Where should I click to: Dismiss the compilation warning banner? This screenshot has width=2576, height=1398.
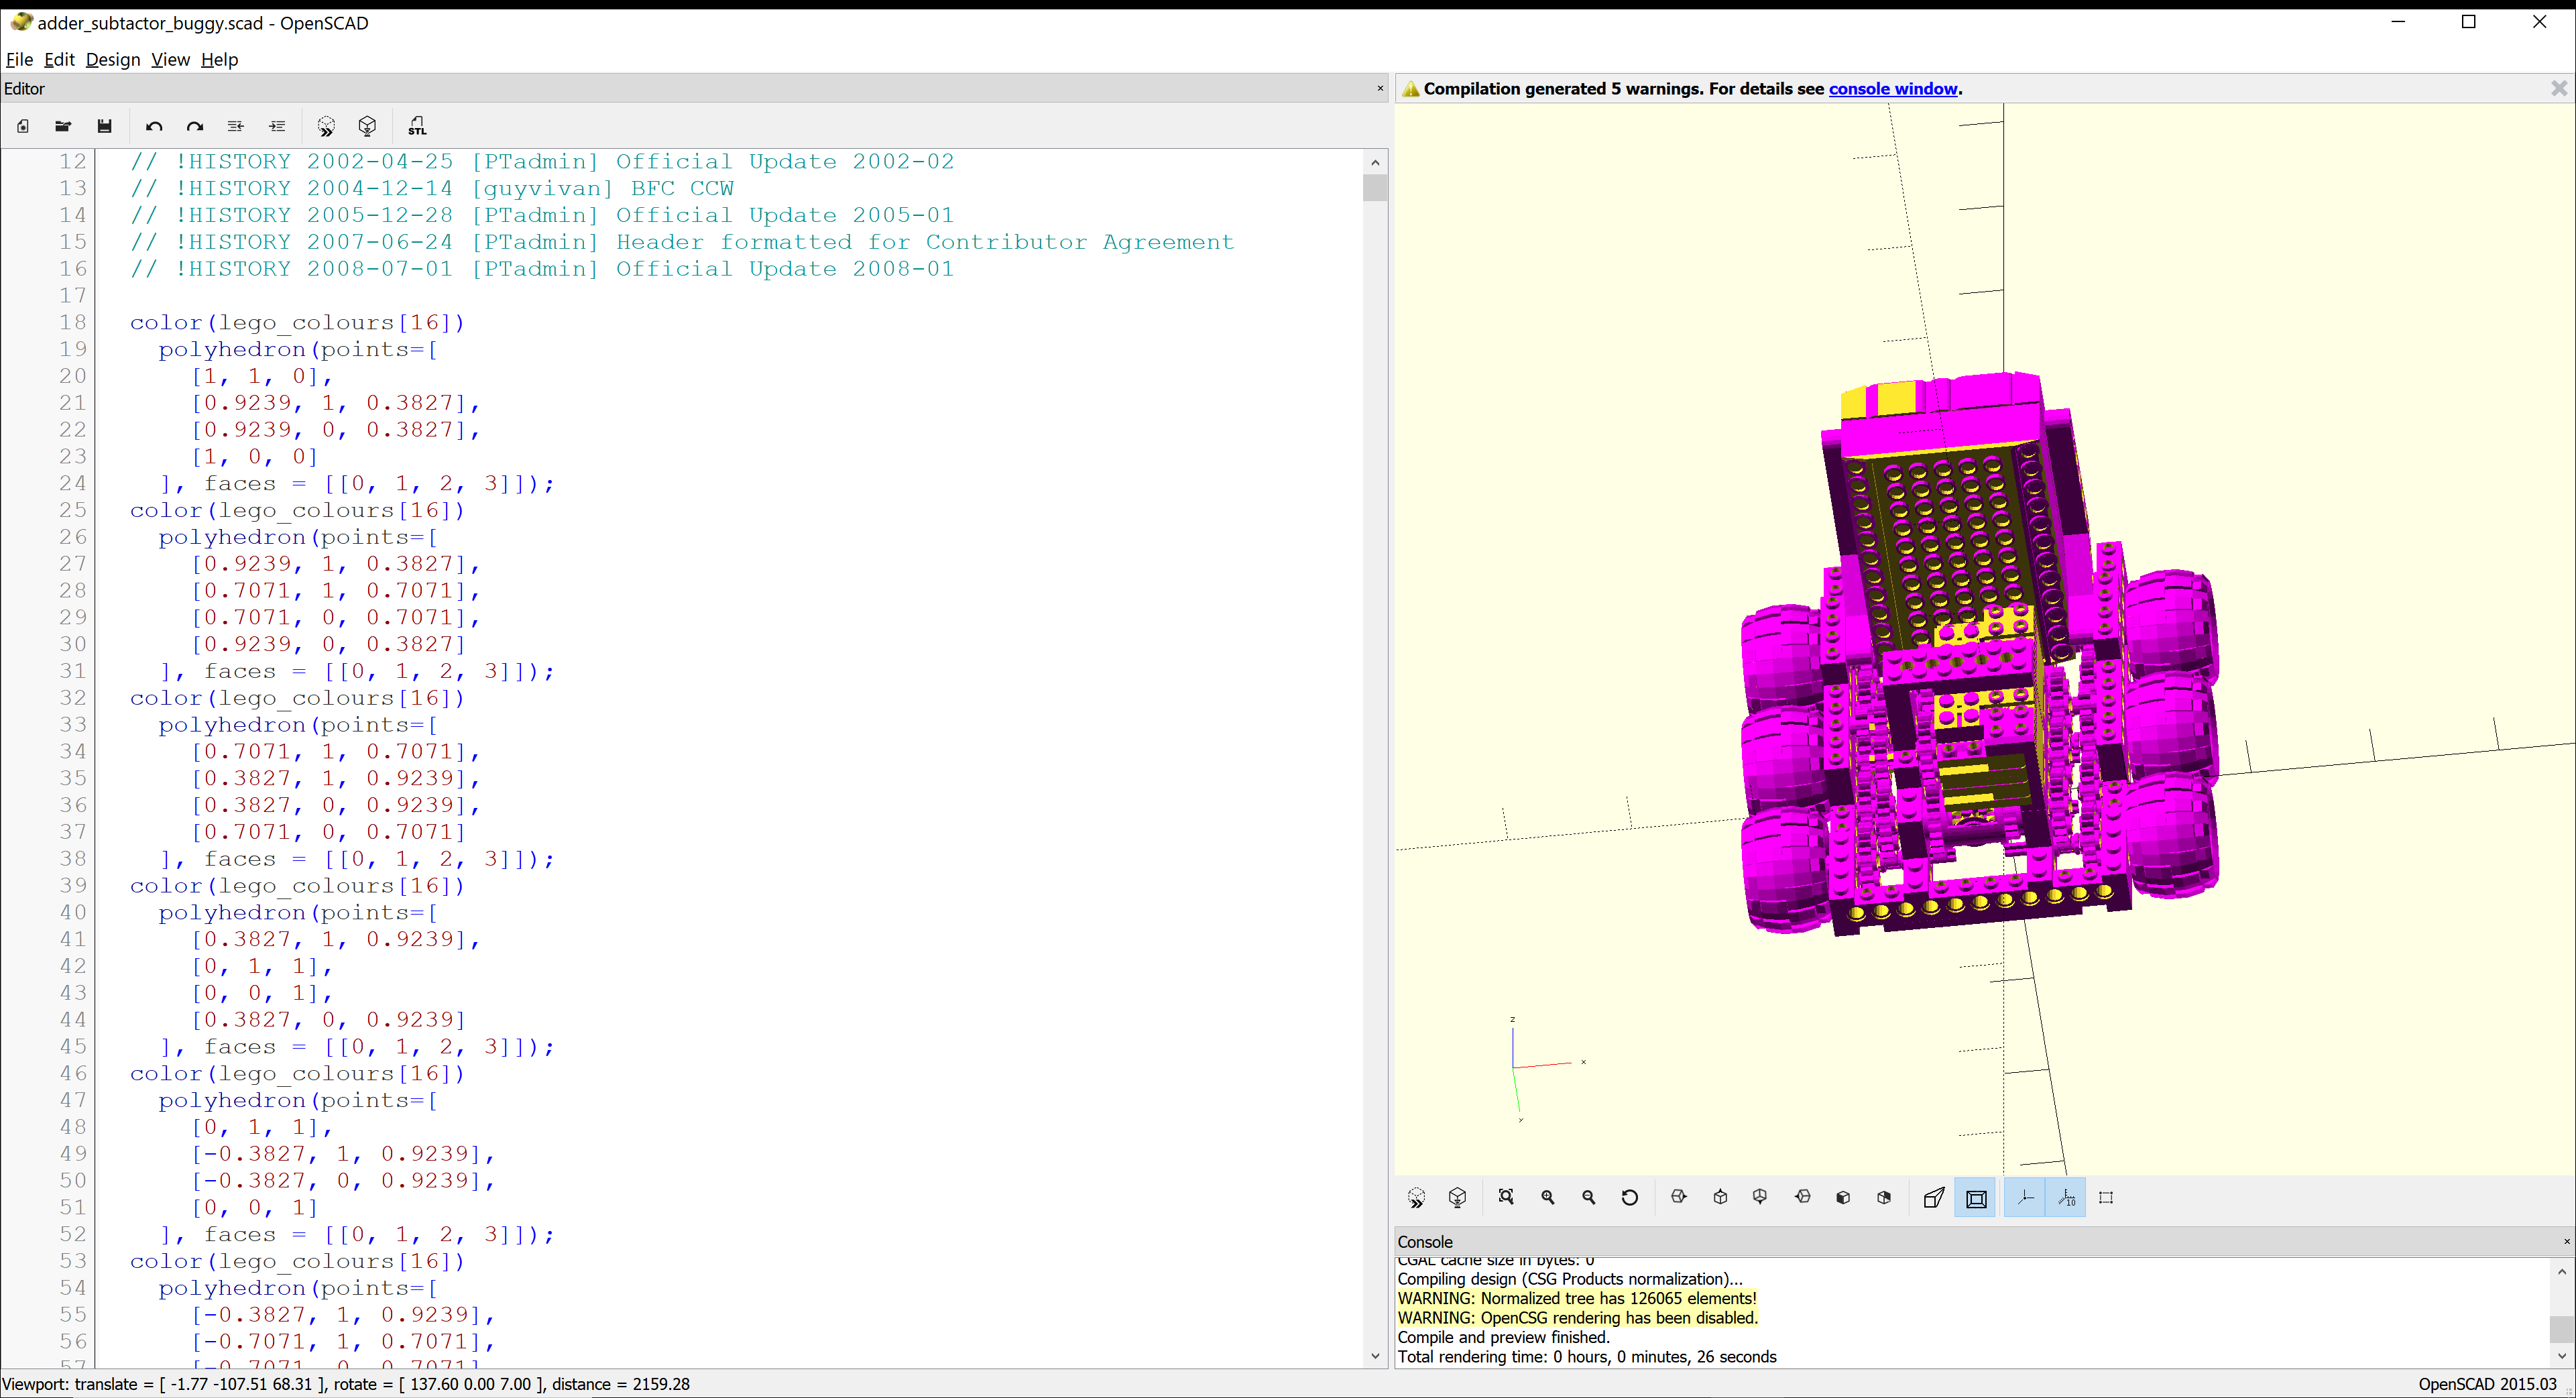[x=2559, y=88]
